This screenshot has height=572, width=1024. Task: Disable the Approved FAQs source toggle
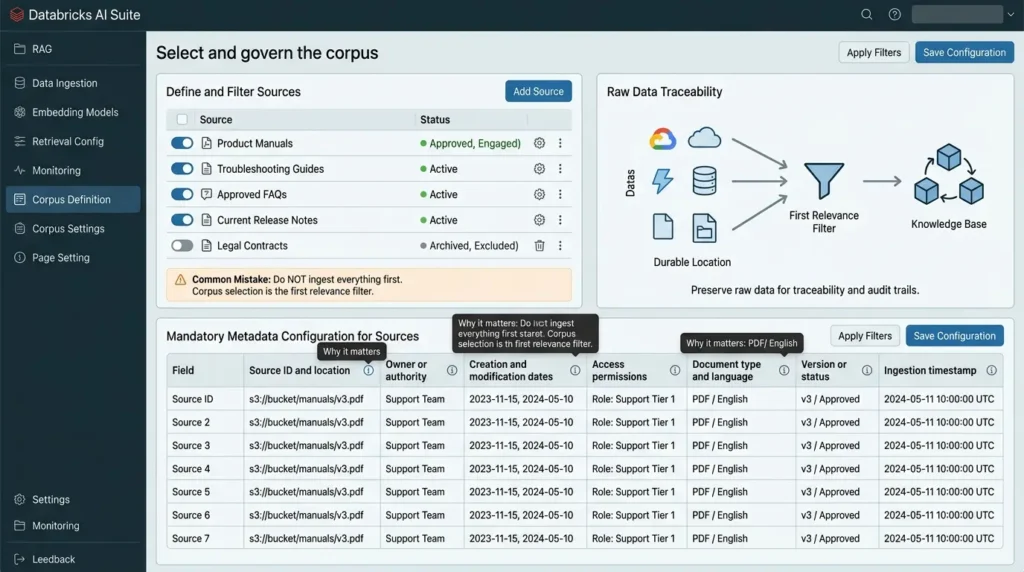pos(182,194)
